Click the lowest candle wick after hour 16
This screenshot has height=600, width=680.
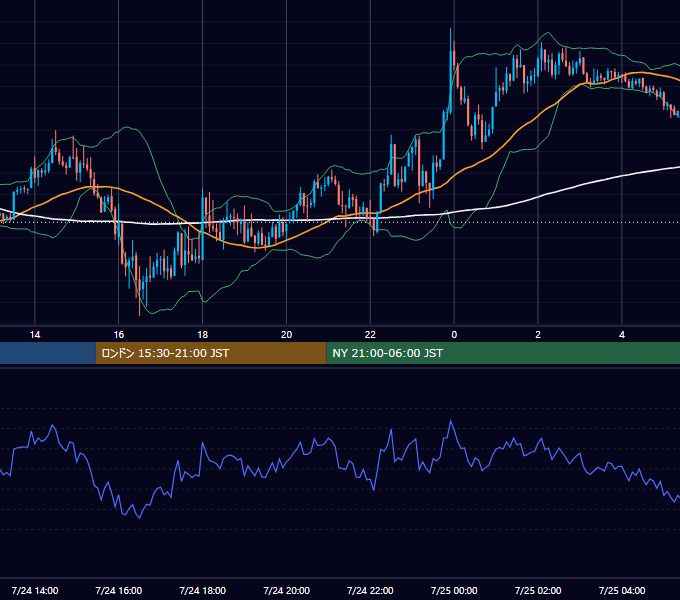(139, 313)
